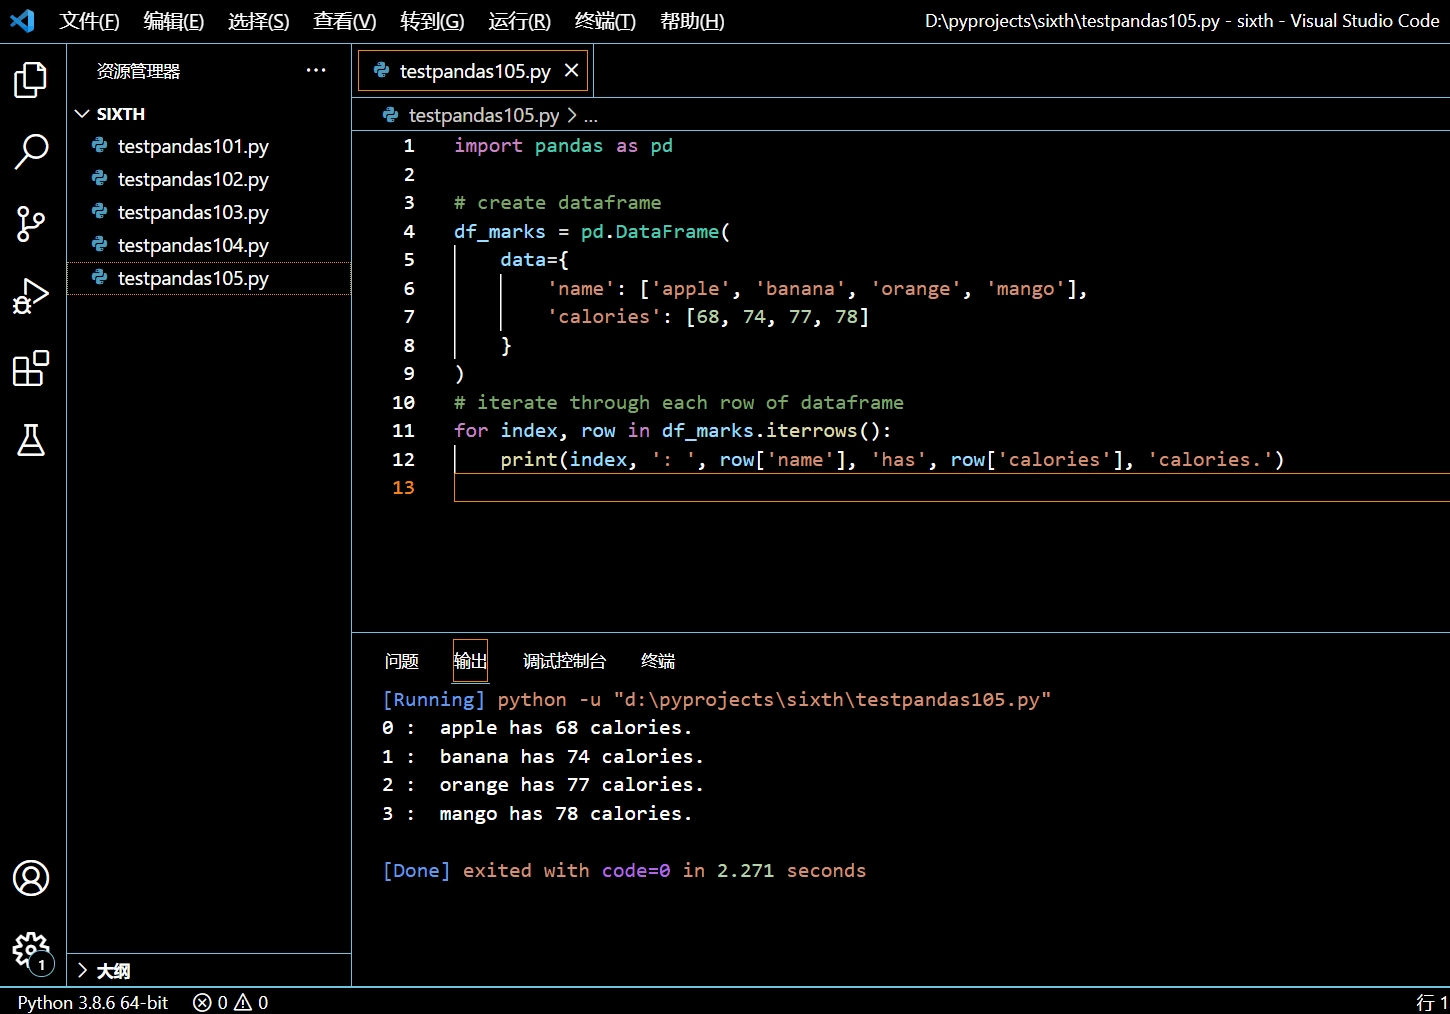Open the 查看(V) menu
This screenshot has width=1450, height=1014.
click(345, 21)
